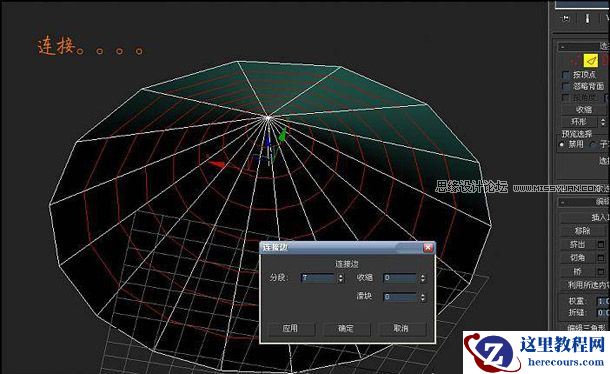
Task: Collapse the 编辑边 rollout with minus sign
Action: [563, 202]
